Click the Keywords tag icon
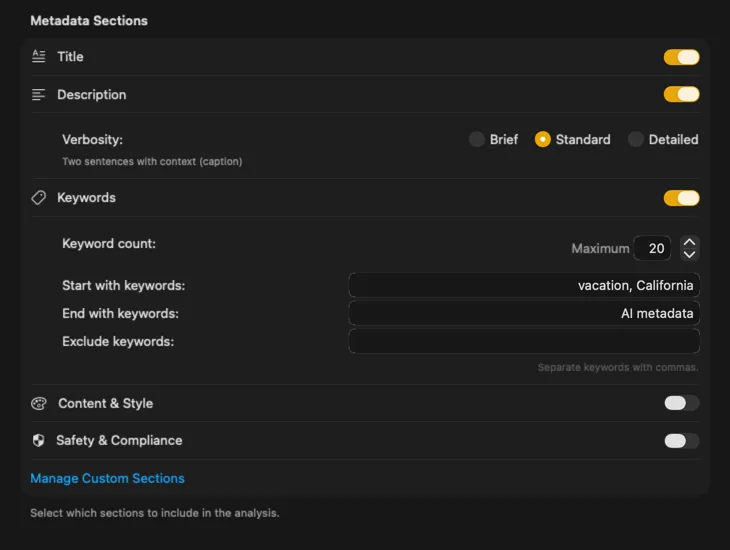The height and width of the screenshot is (550, 730). point(39,197)
